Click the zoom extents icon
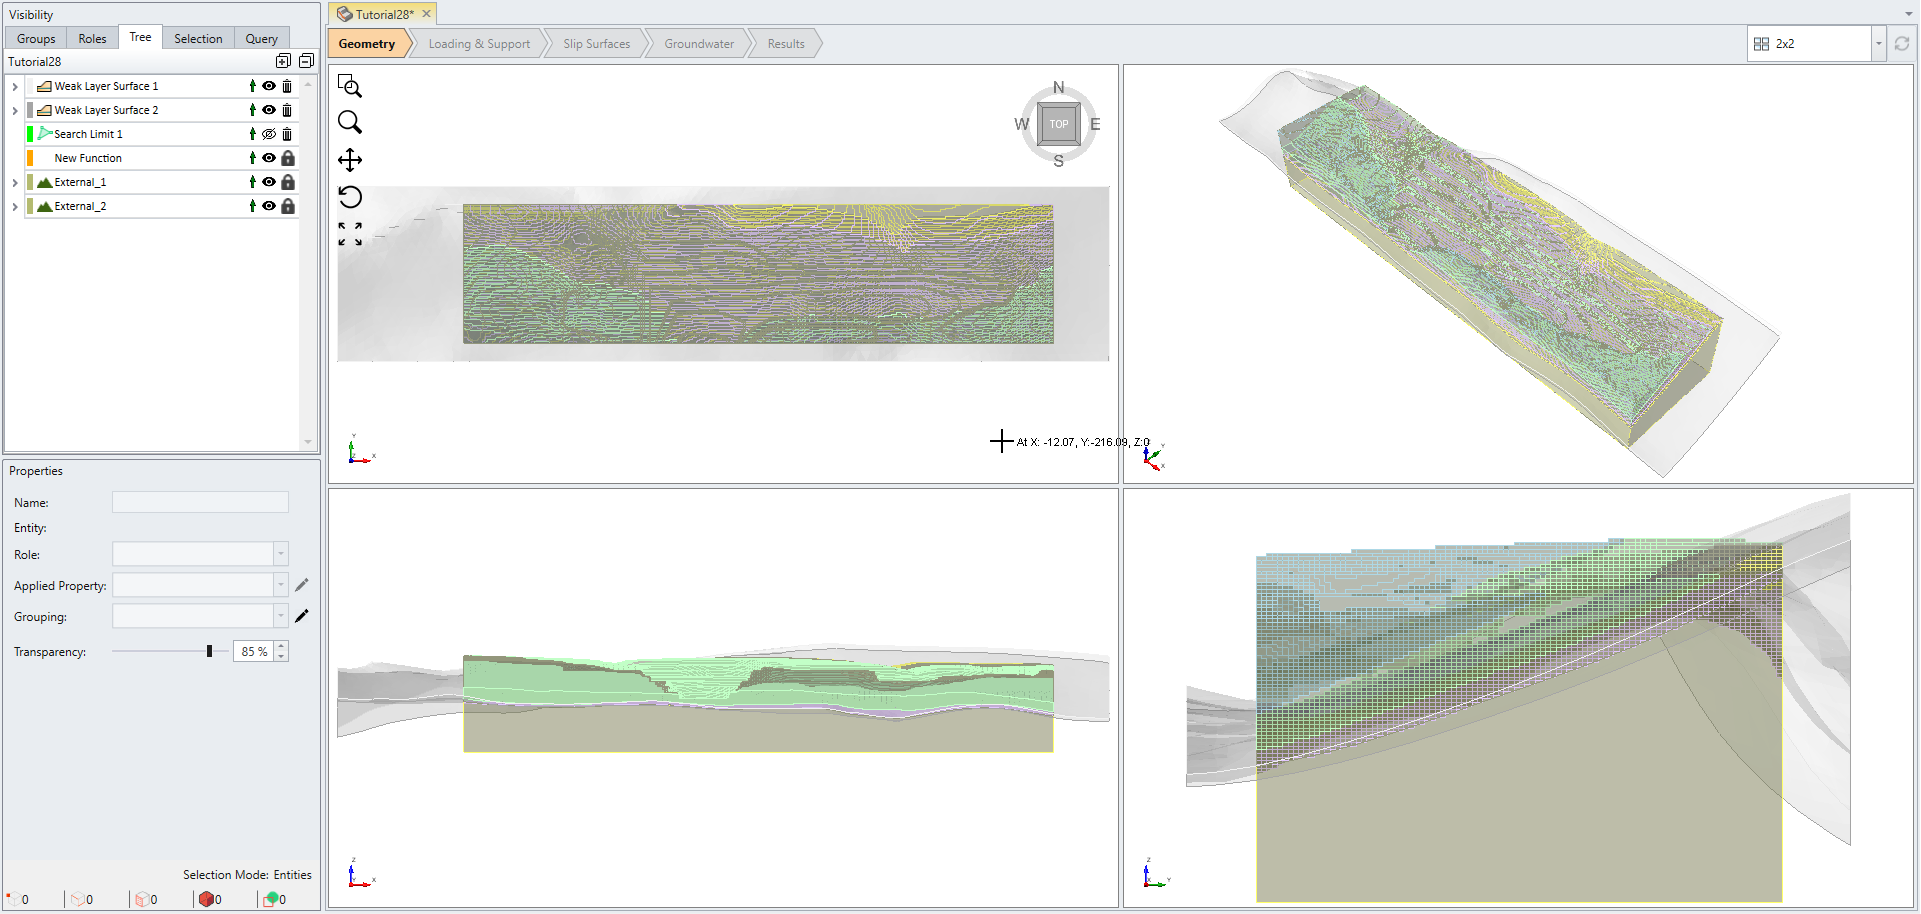The height and width of the screenshot is (914, 1921). (x=349, y=234)
